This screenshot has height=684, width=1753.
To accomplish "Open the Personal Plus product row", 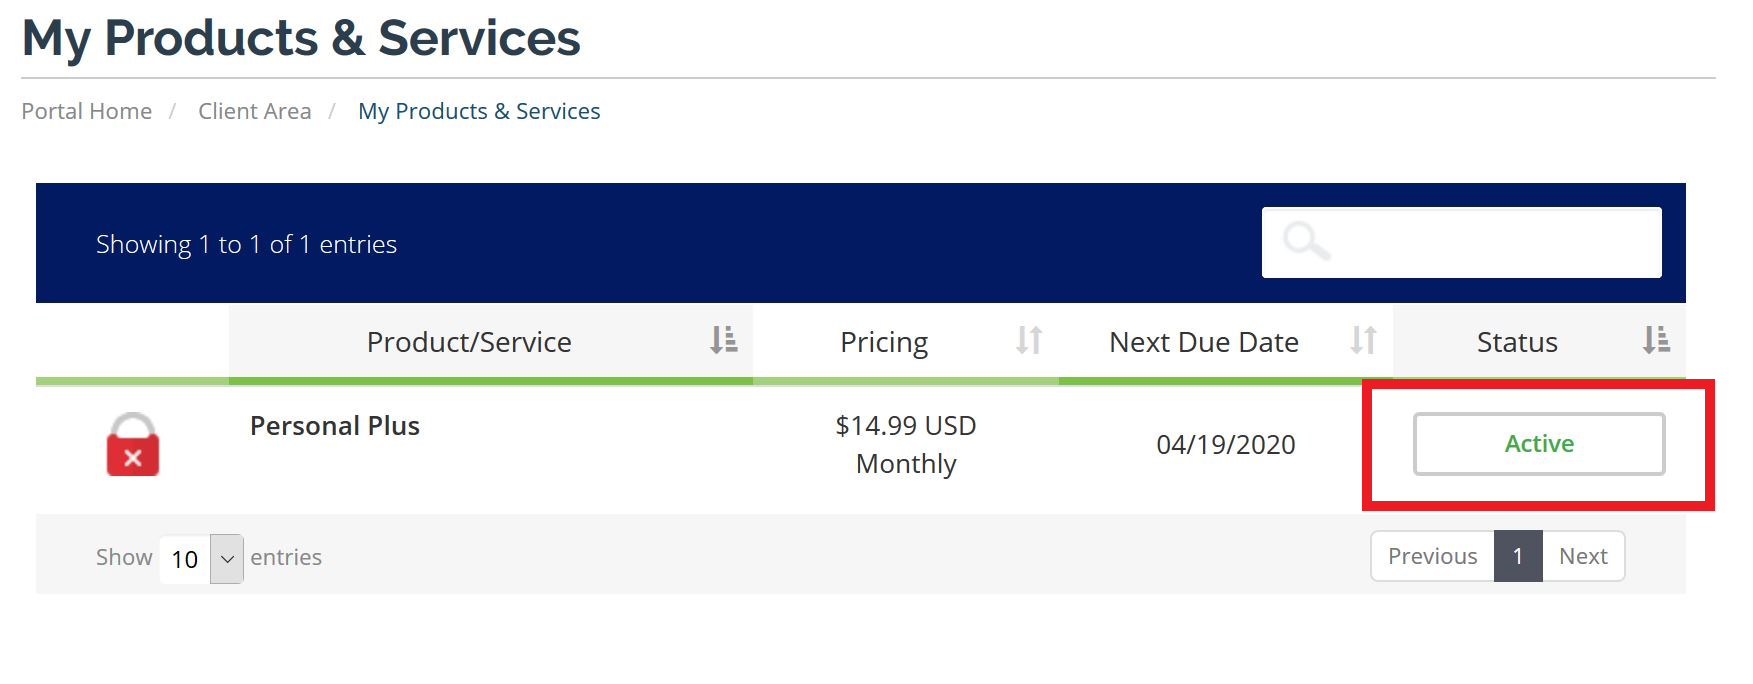I will tap(335, 426).
